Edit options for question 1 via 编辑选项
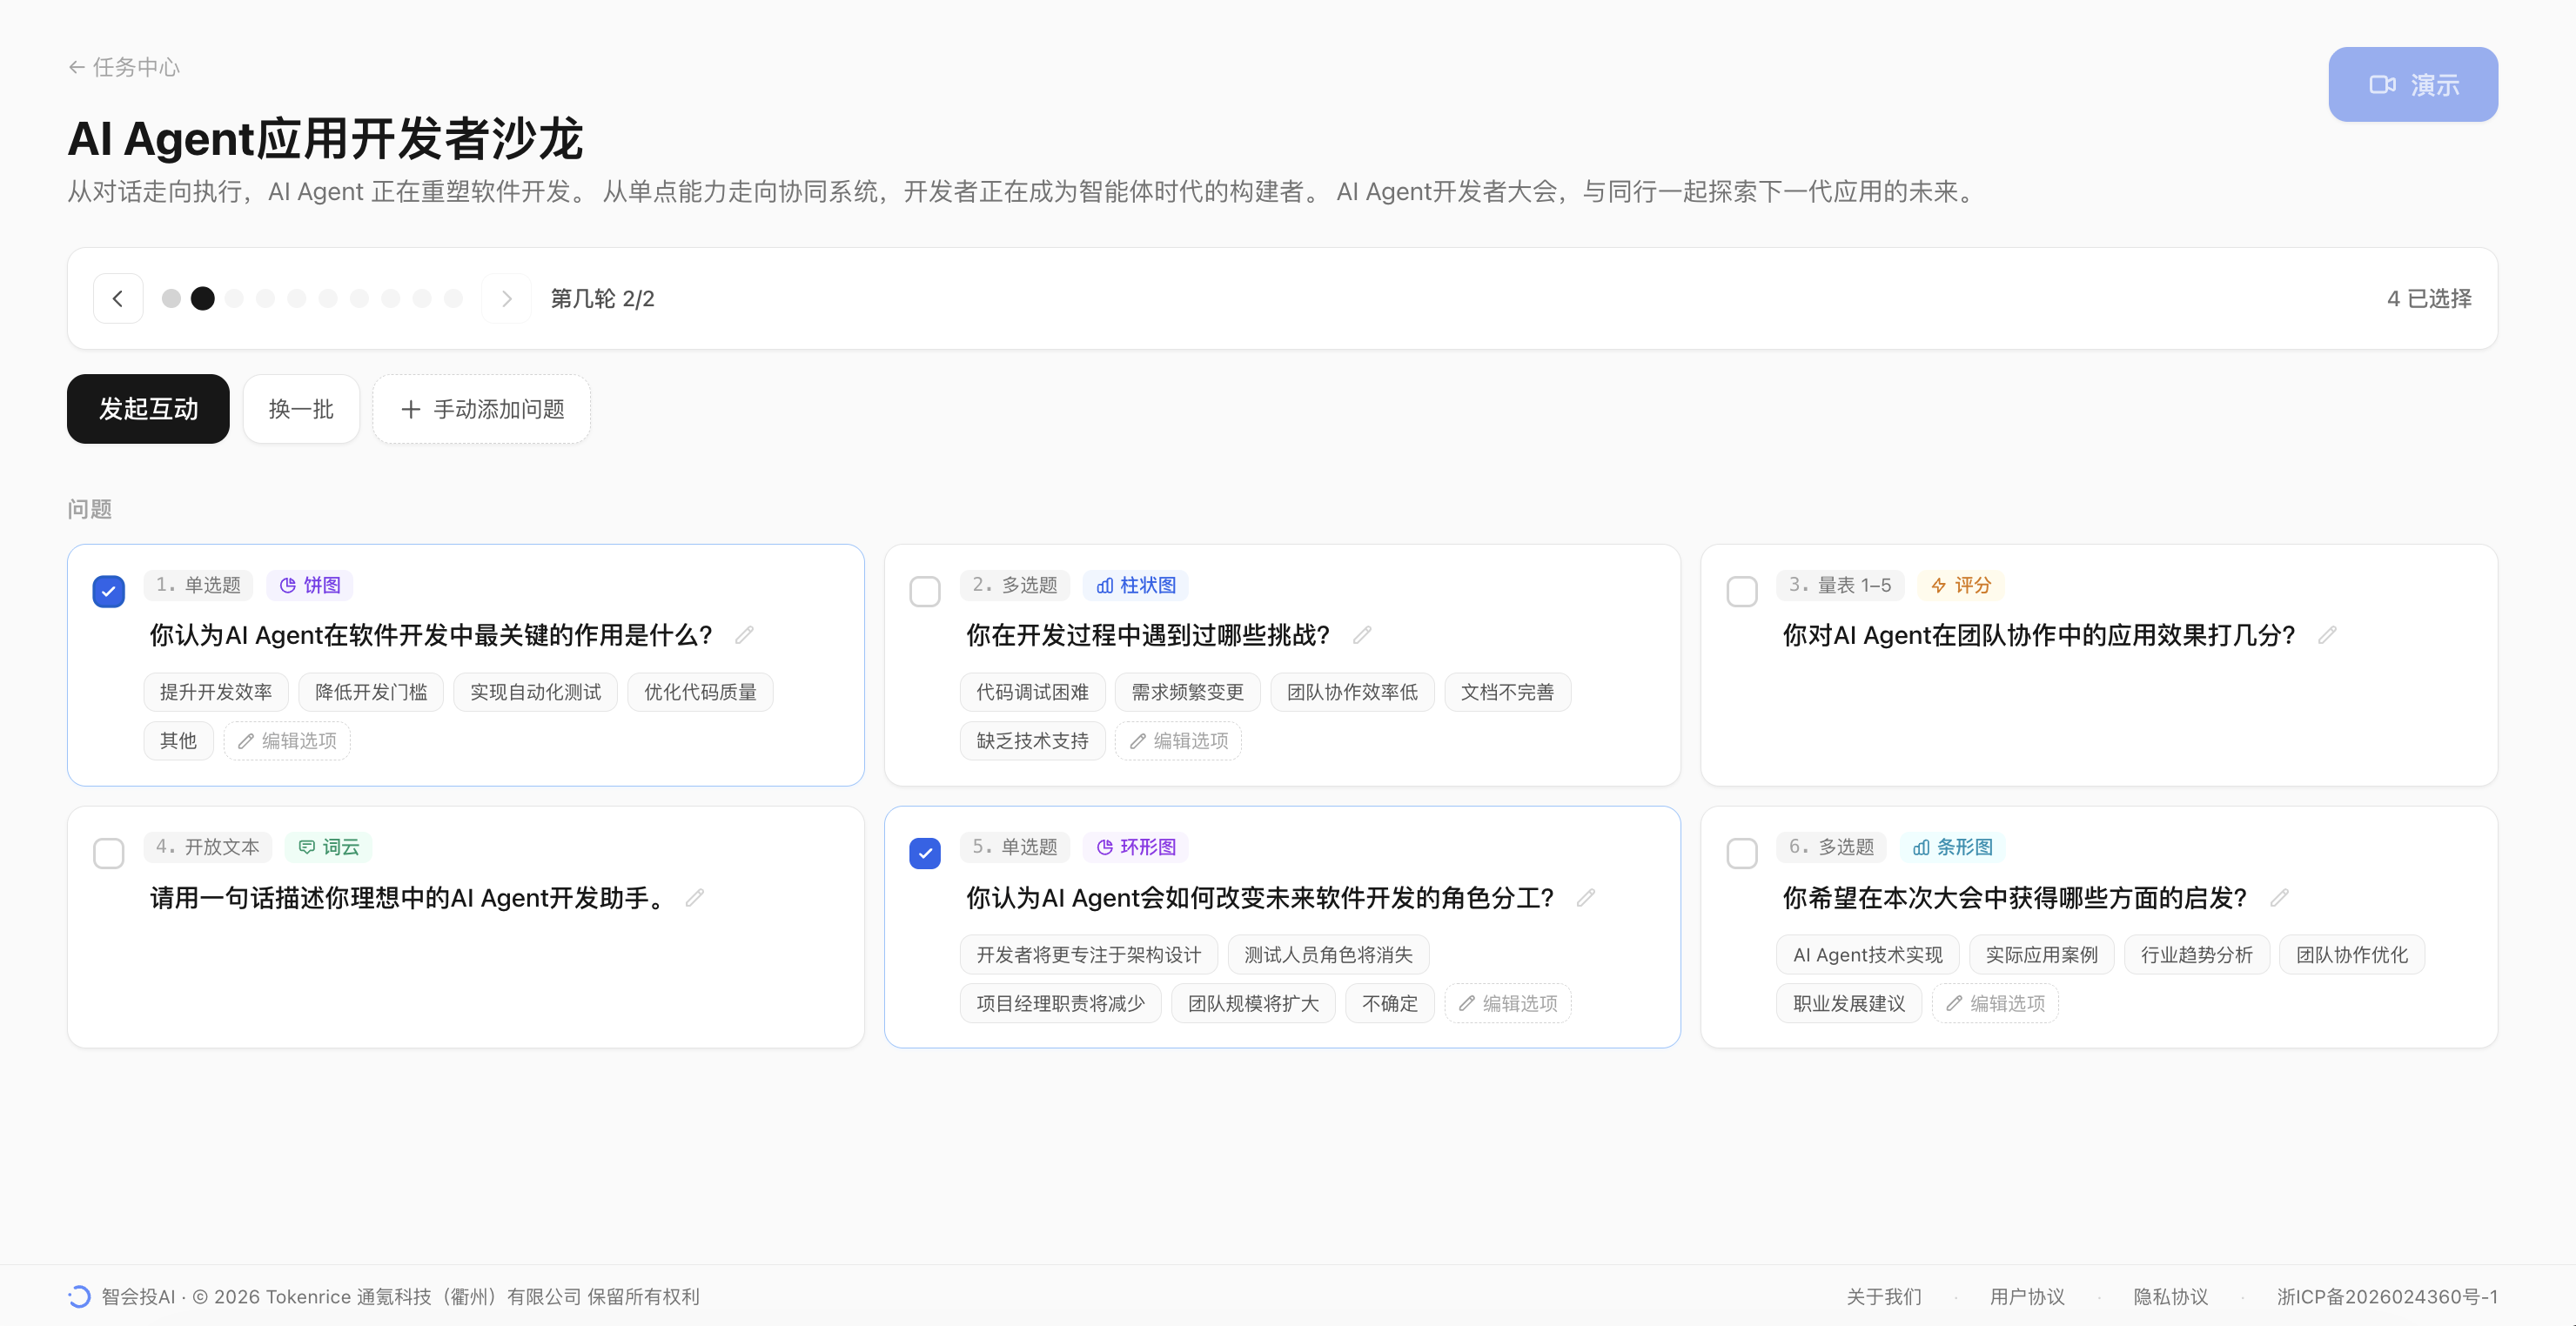The image size is (2576, 1326). [x=287, y=741]
